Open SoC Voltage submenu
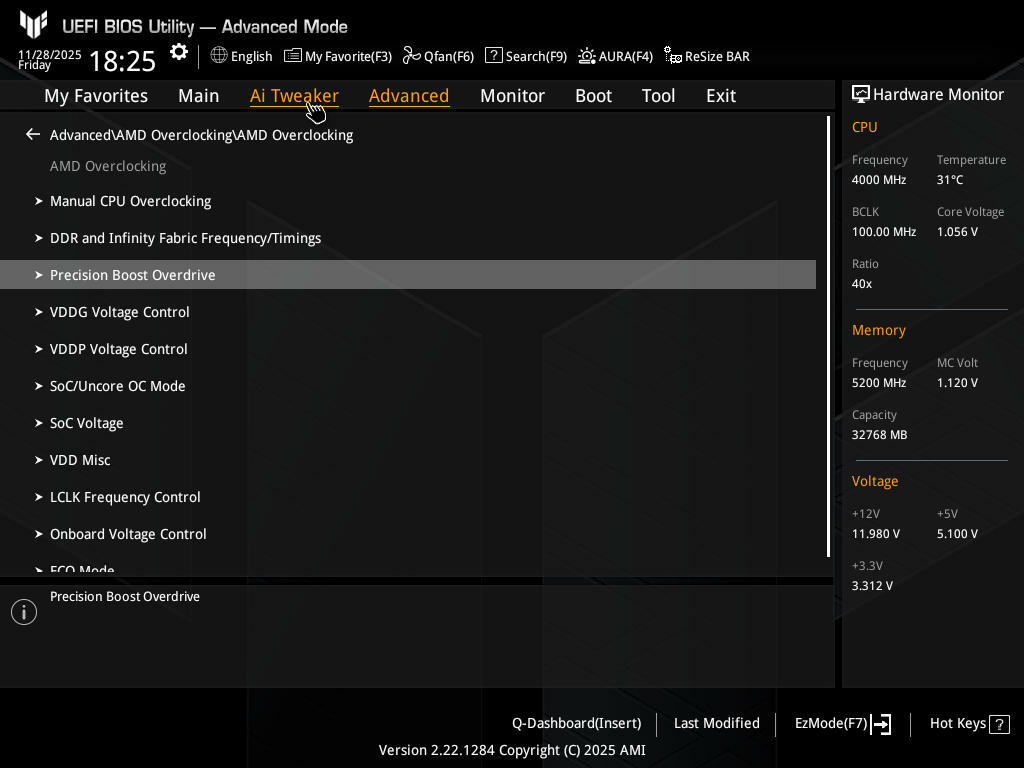Image resolution: width=1024 pixels, height=768 pixels. coord(86,423)
